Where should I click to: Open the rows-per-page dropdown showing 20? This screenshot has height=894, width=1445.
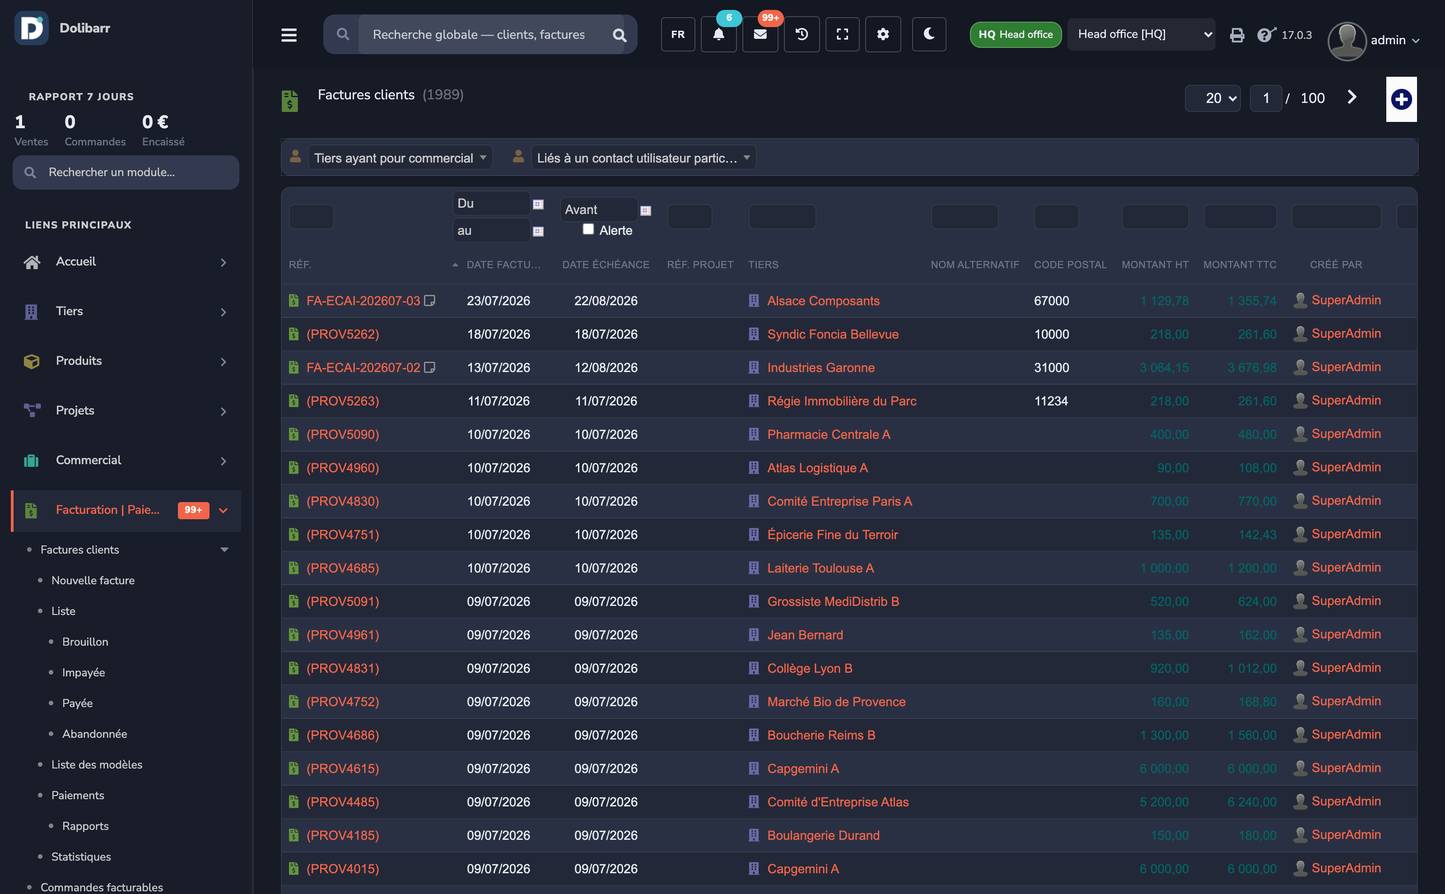1214,98
